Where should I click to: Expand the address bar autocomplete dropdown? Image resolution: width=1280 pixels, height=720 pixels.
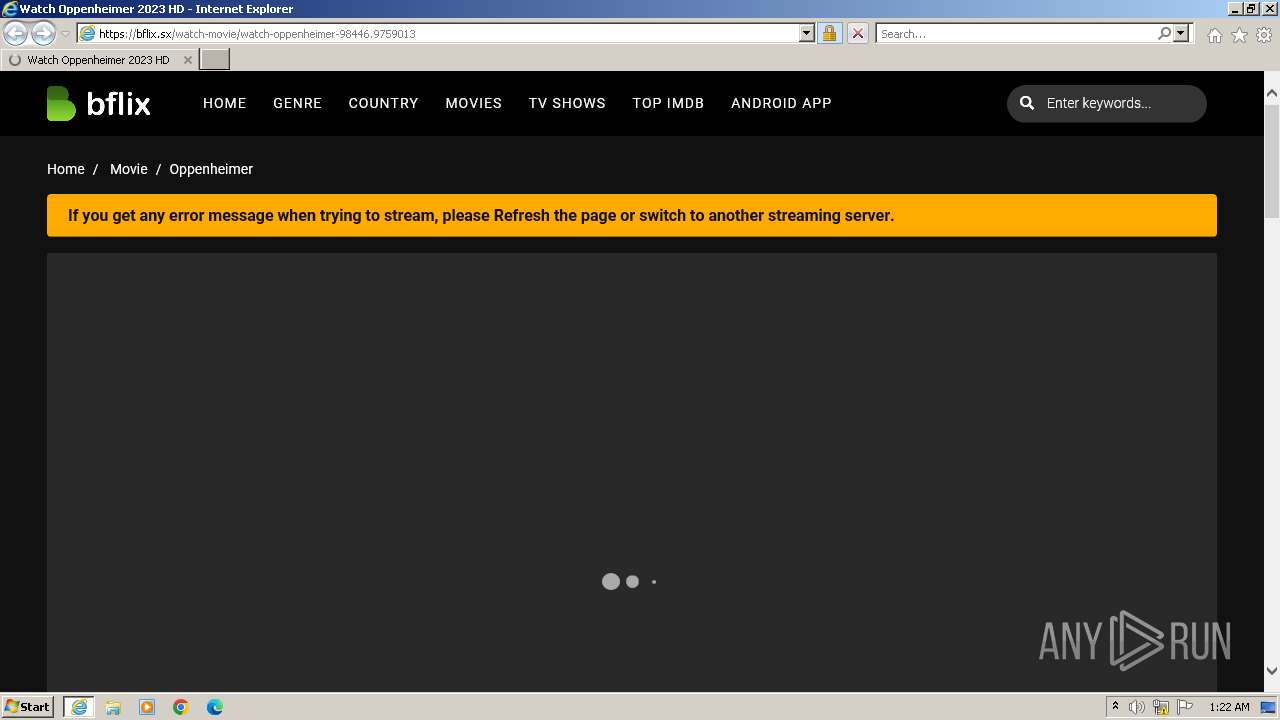(807, 33)
